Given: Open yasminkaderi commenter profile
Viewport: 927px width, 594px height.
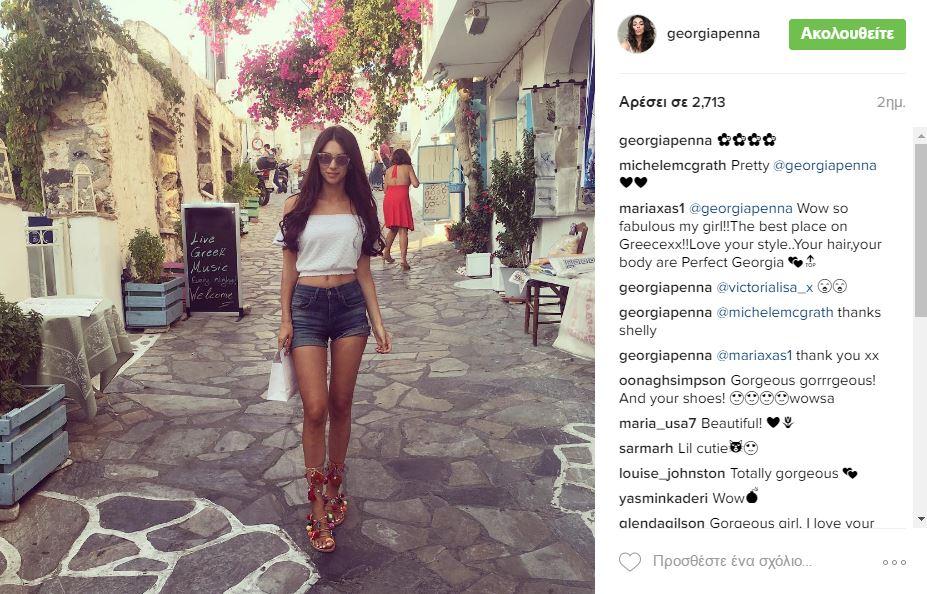Looking at the screenshot, I should pos(663,499).
